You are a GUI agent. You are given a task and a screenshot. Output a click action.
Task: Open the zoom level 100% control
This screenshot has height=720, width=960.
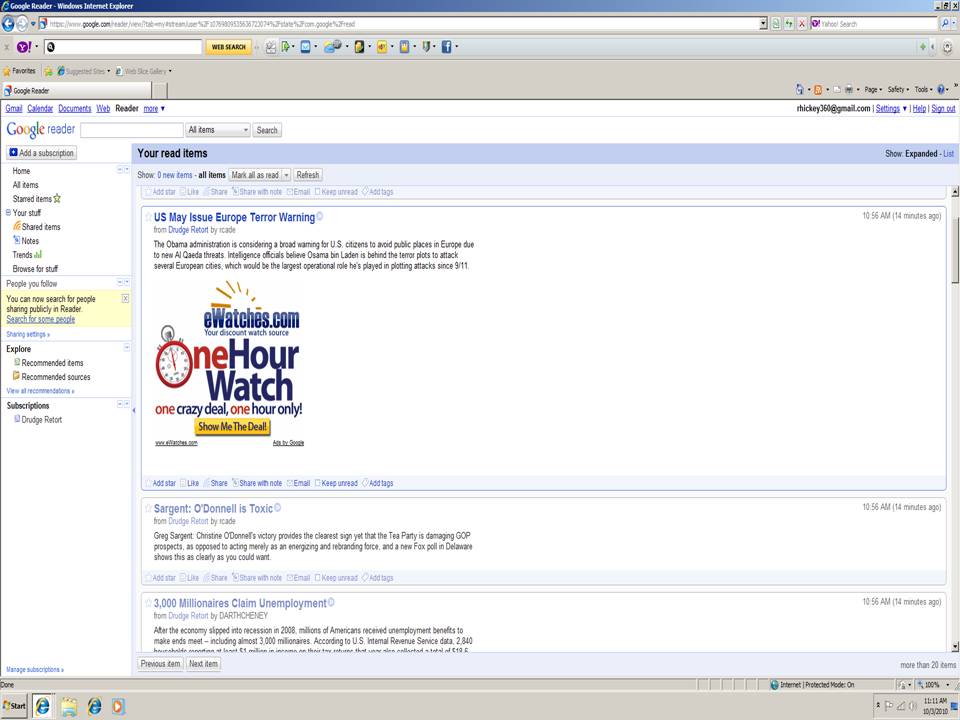coord(932,684)
